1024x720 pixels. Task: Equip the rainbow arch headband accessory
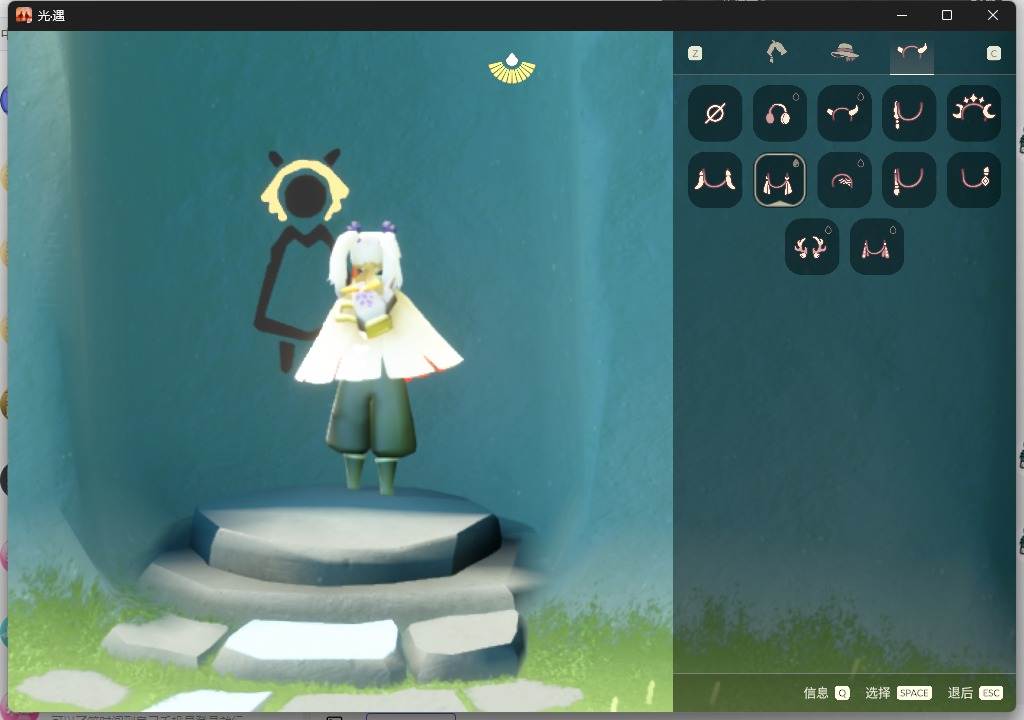click(844, 180)
